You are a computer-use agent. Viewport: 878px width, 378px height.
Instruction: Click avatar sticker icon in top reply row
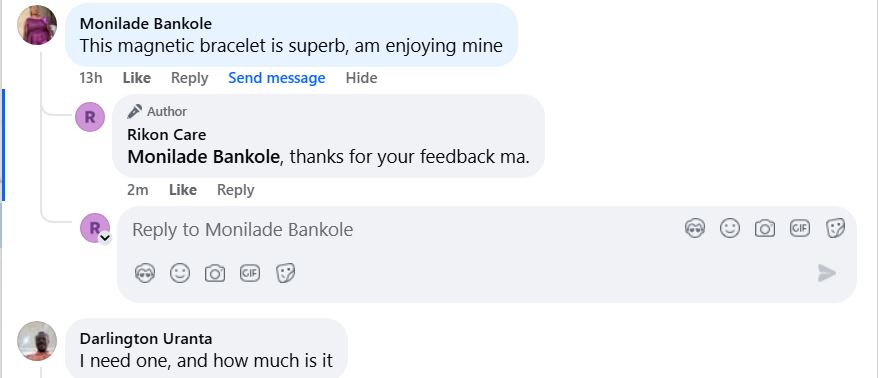[694, 228]
